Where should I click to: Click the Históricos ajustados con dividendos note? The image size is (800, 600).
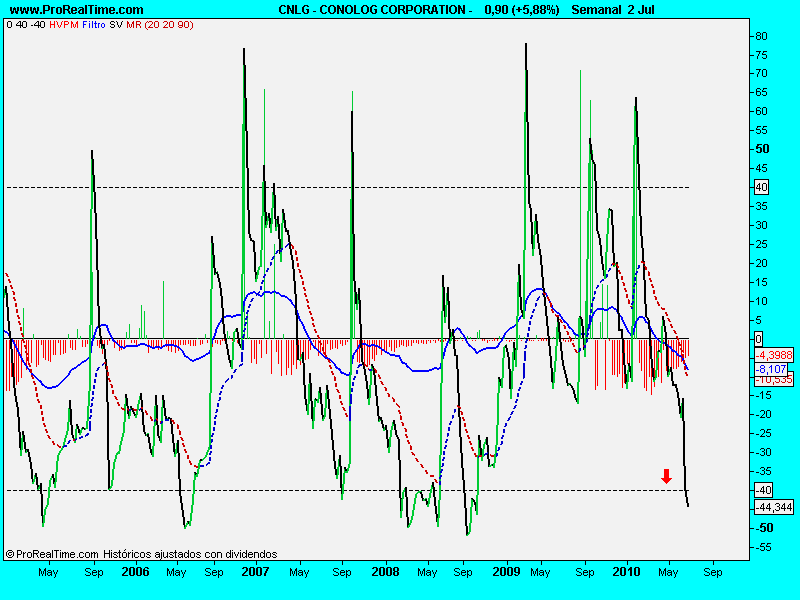point(190,554)
